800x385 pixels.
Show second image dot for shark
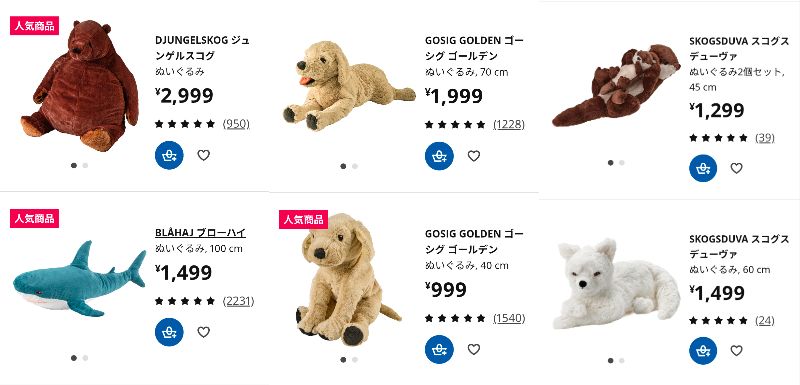85,358
